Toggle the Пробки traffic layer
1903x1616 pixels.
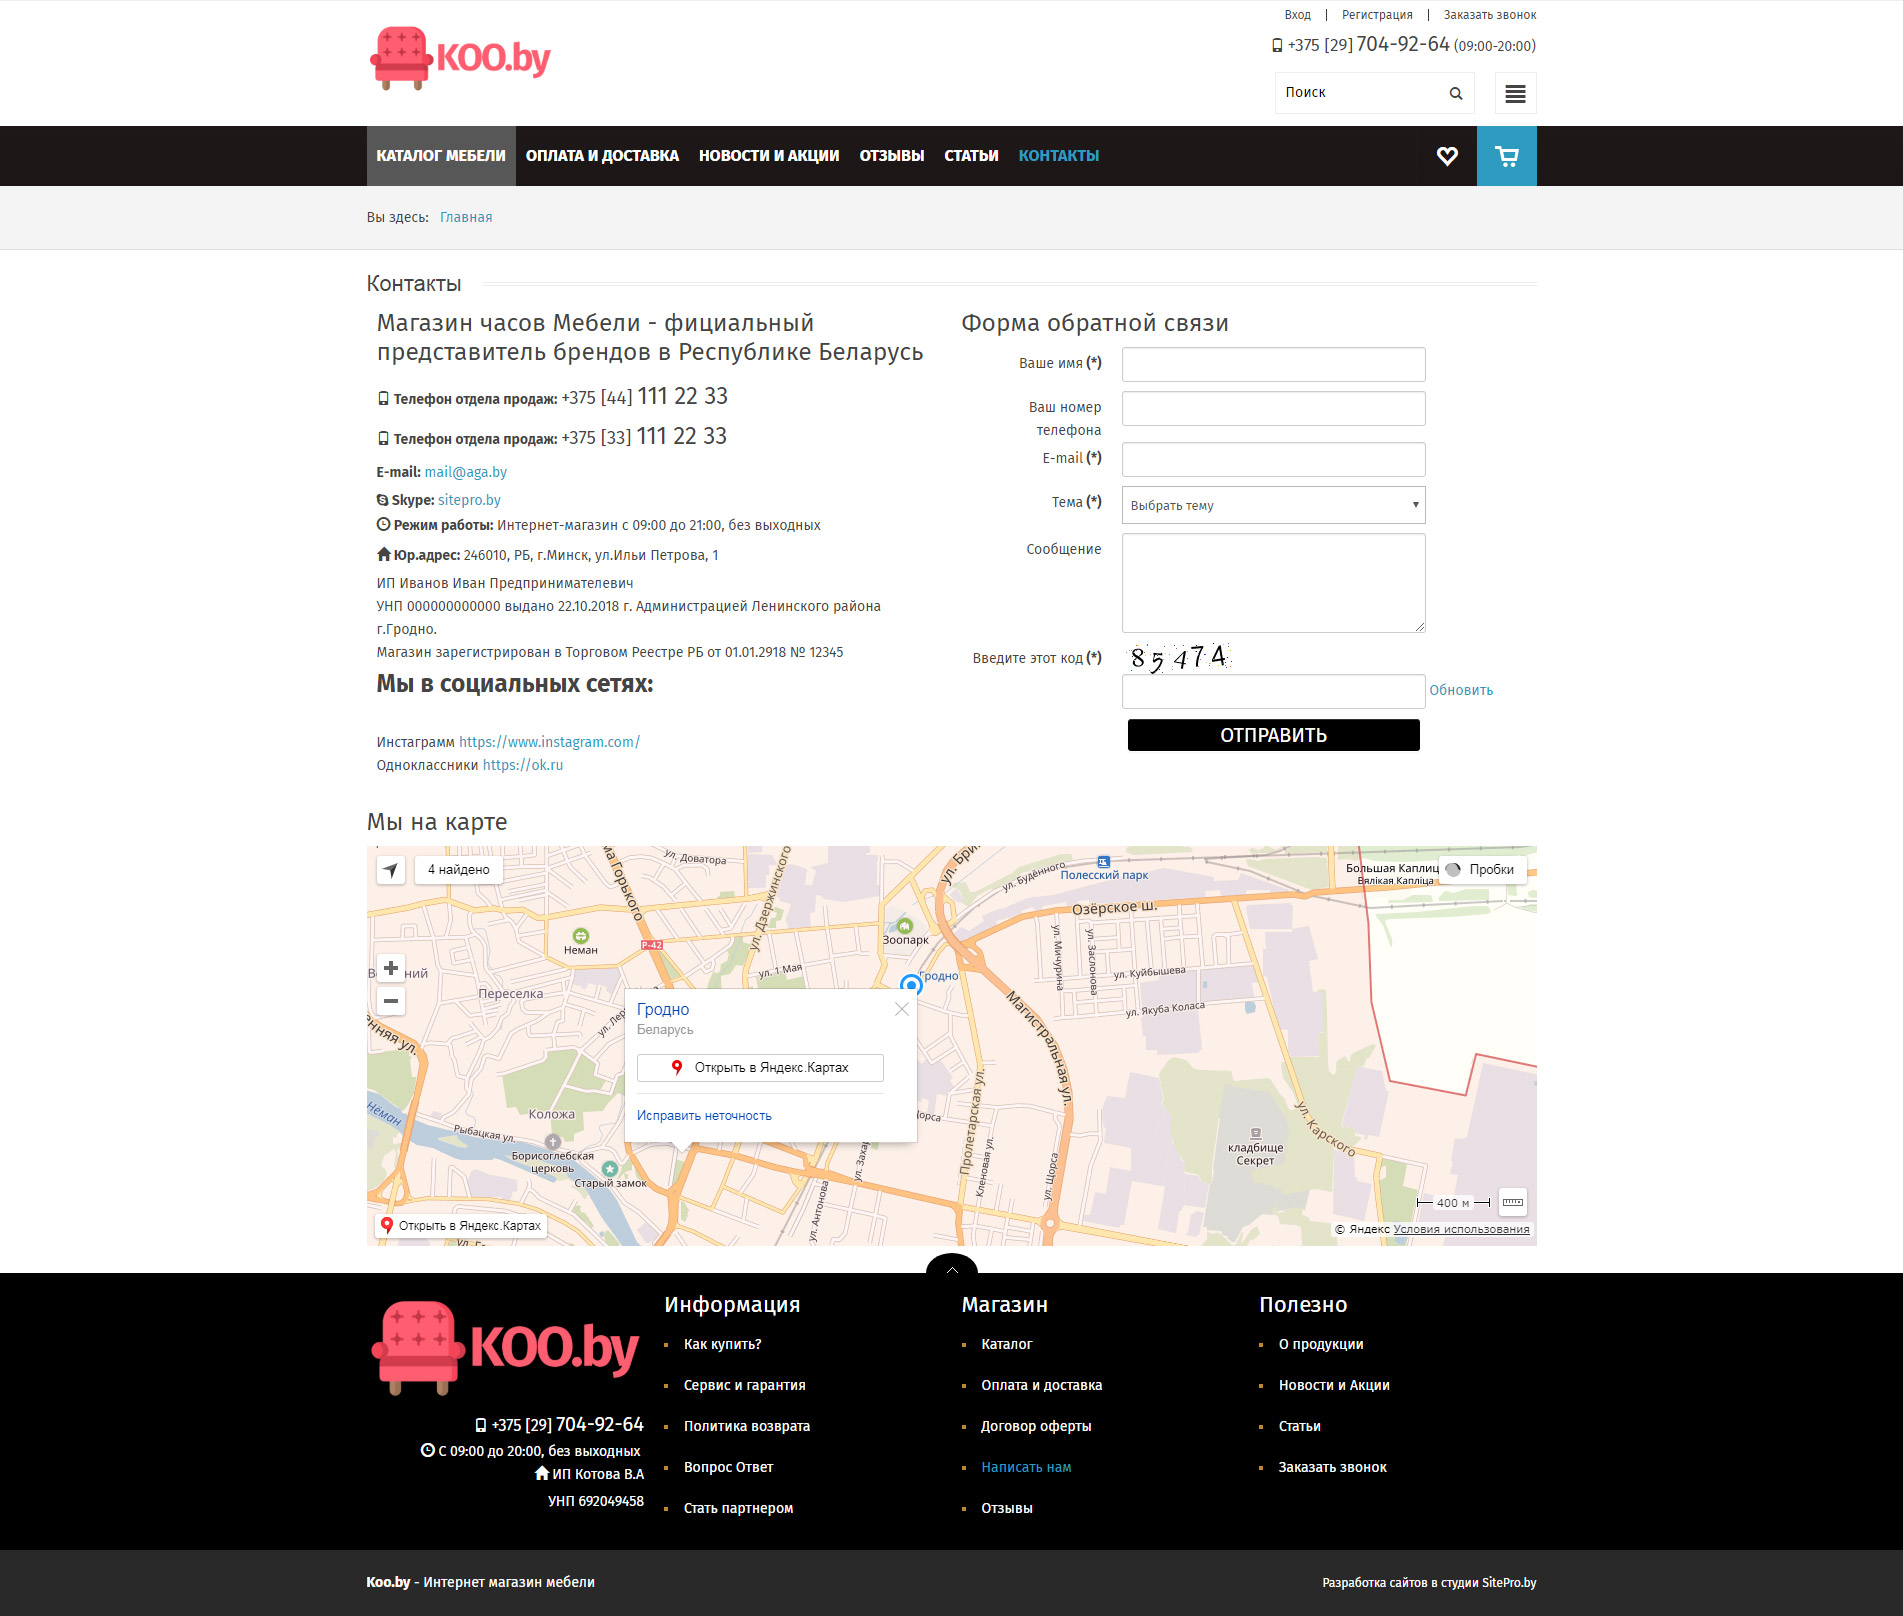1482,870
